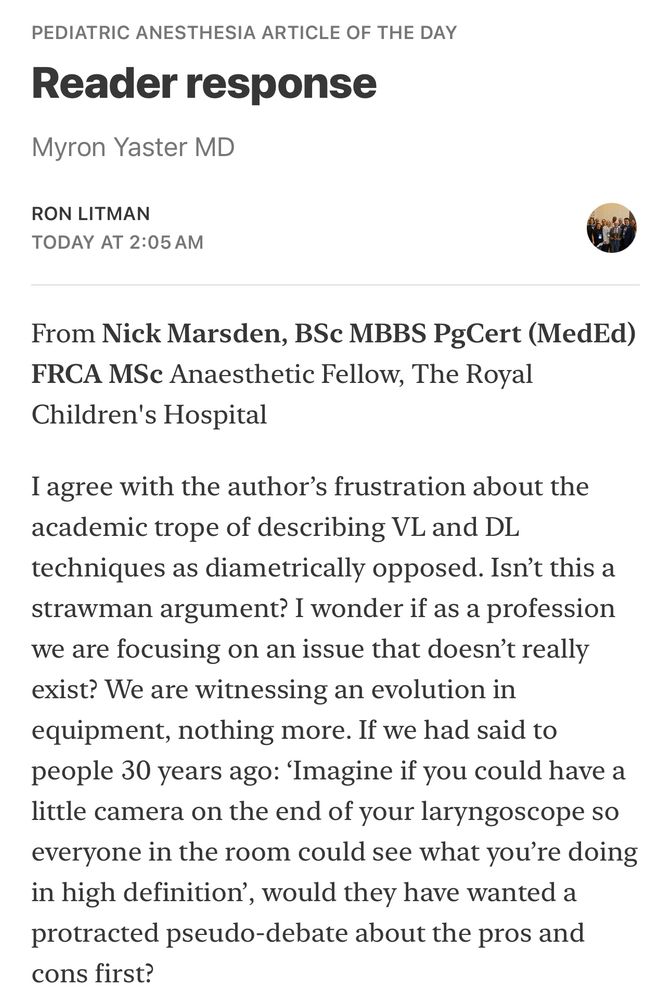The height and width of the screenshot is (1000, 671).
Task: Tap the Children's Hospital line
Action: (149, 415)
